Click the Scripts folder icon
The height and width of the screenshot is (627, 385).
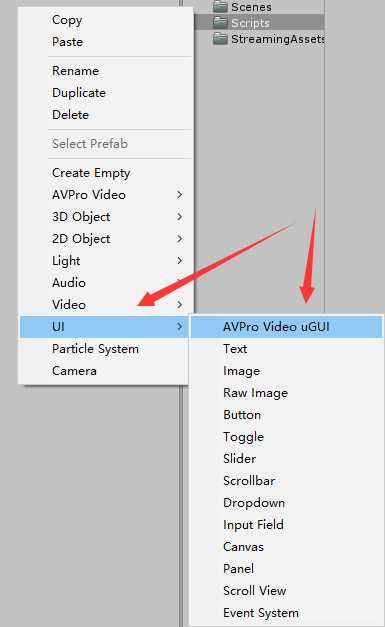(220, 22)
